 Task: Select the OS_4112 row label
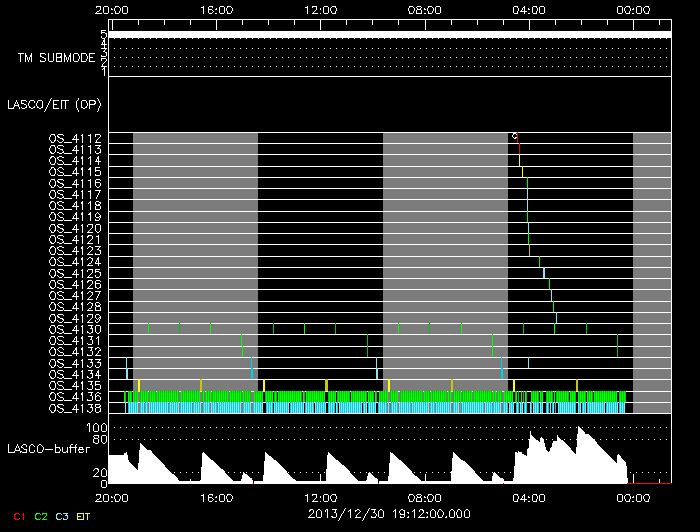coord(75,138)
